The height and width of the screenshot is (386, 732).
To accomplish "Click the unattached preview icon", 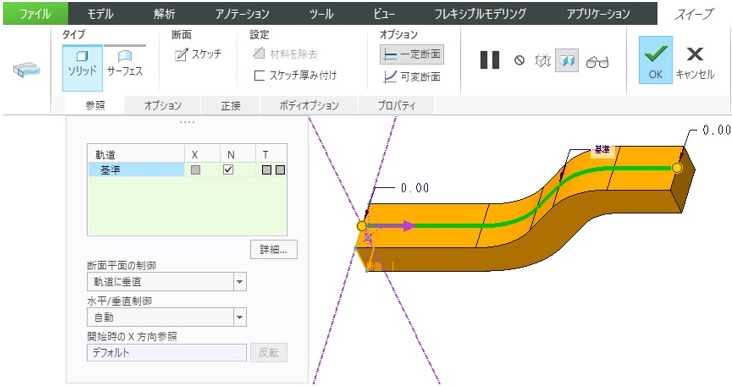I will point(543,61).
